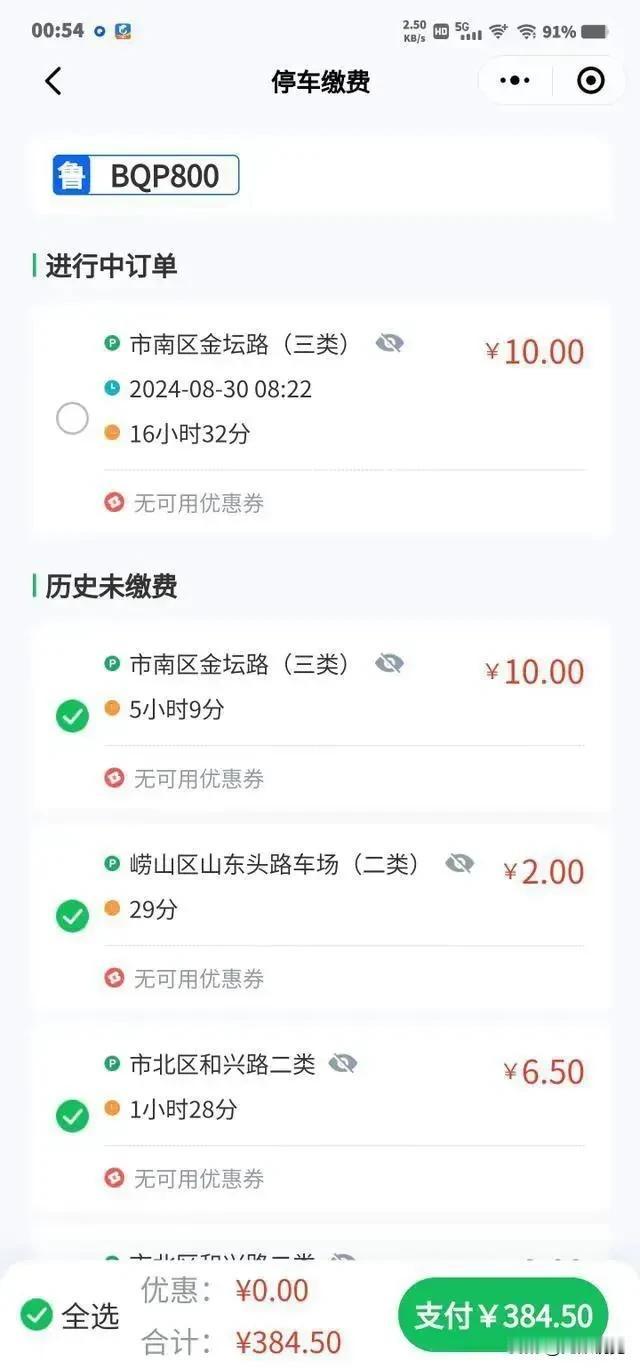Tap the ¥10.00 amount on the in-progress order

[535, 352]
